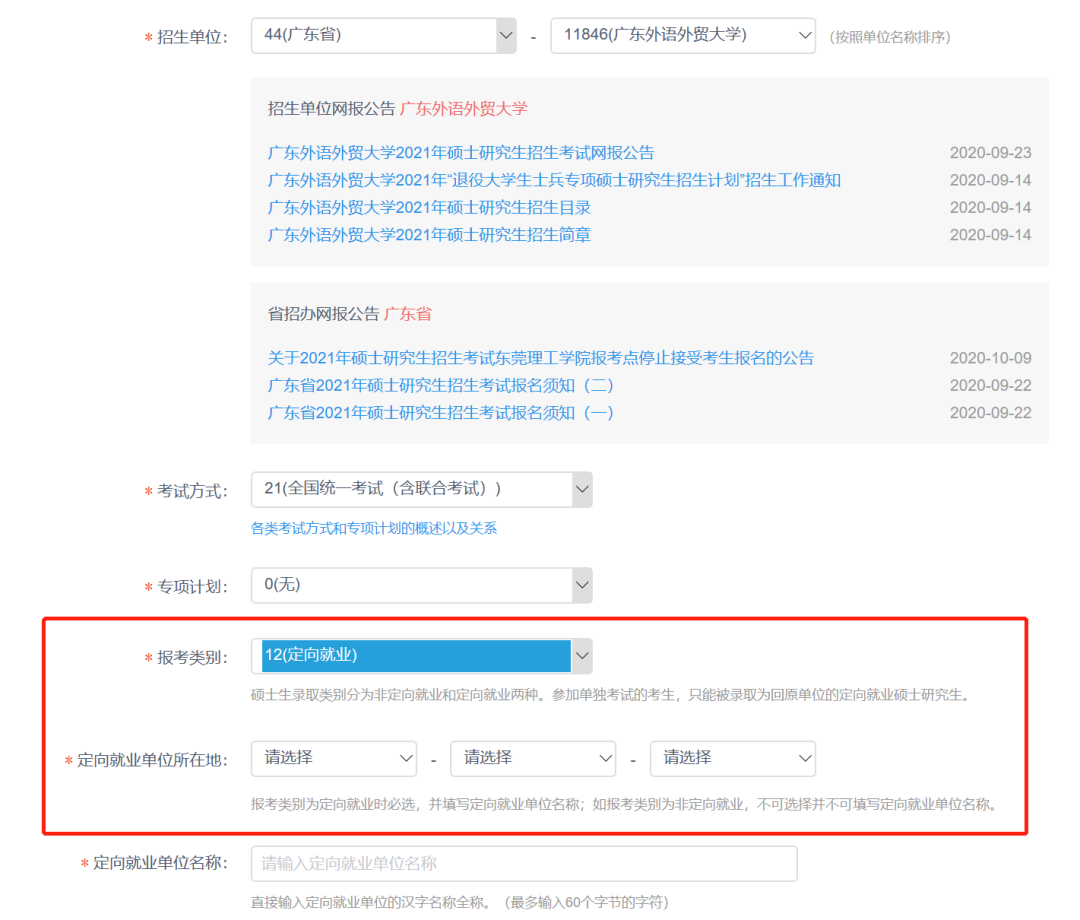Image resolution: width=1080 pixels, height=920 pixels.
Task: Expand the 专项计划 dropdown showing 0(无)
Action: (410, 586)
